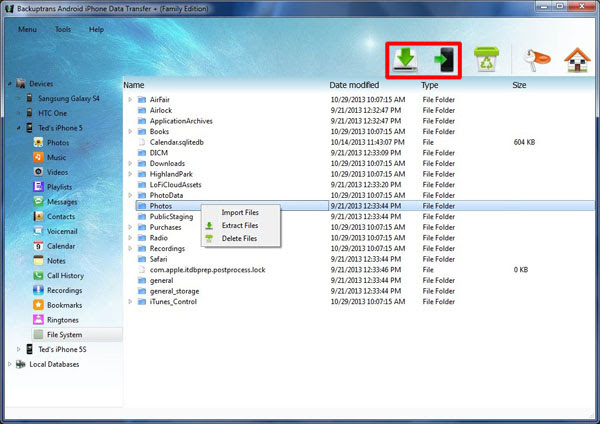Select the Safari folder
This screenshot has width=600, height=424.
[x=158, y=259]
